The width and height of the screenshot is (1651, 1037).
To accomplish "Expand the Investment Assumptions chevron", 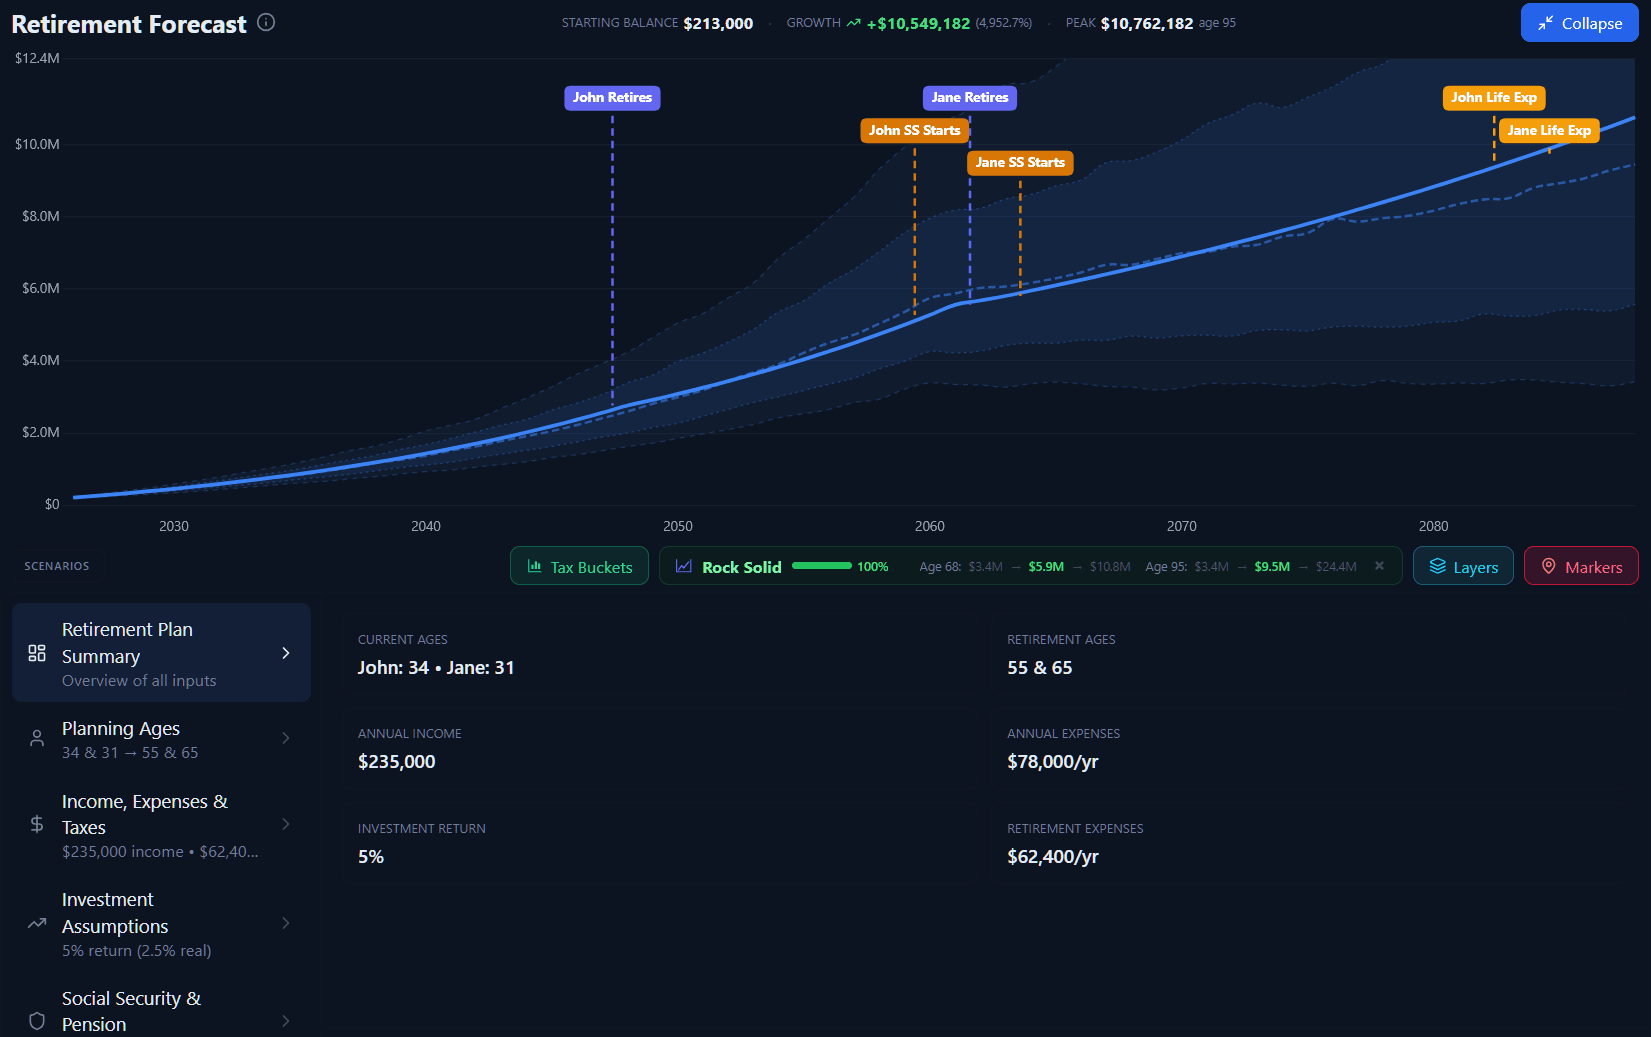I will pyautogui.click(x=286, y=923).
